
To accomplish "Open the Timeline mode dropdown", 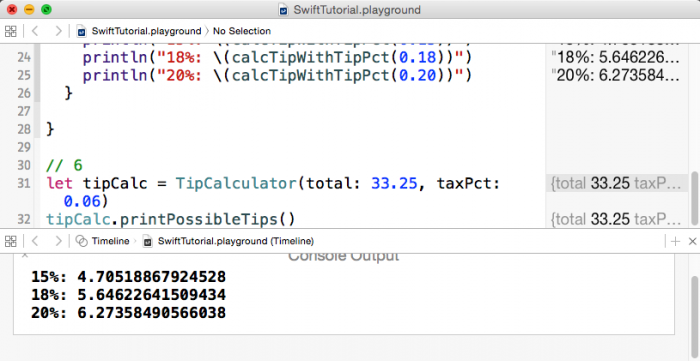I will (110, 241).
